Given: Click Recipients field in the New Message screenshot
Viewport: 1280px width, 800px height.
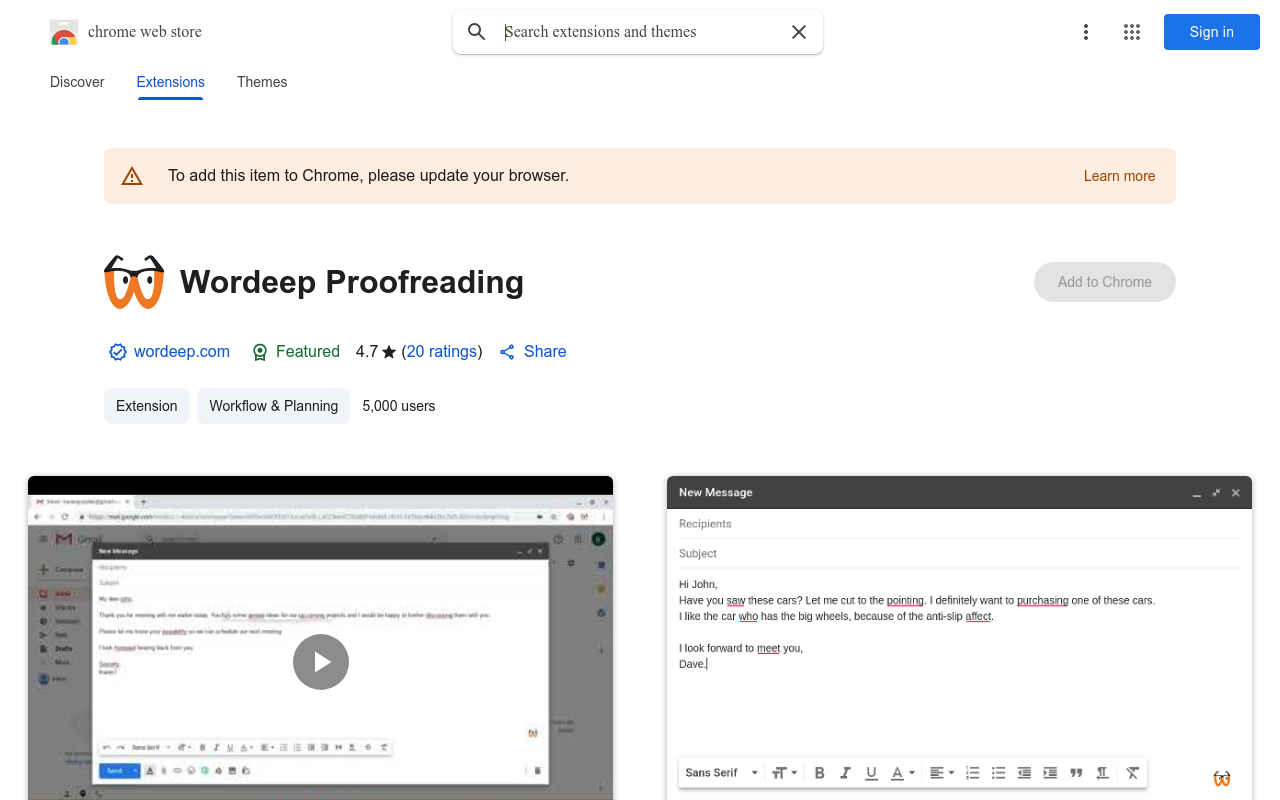Looking at the screenshot, I should pos(959,524).
